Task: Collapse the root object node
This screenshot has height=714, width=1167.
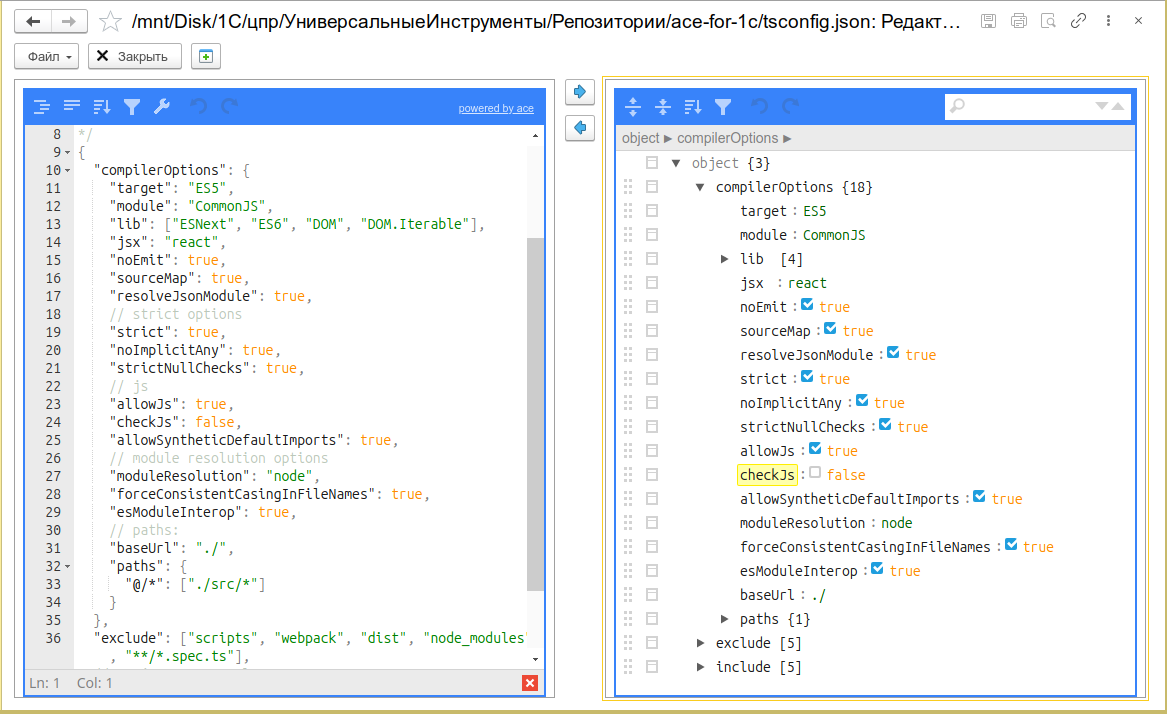Action: coord(676,163)
